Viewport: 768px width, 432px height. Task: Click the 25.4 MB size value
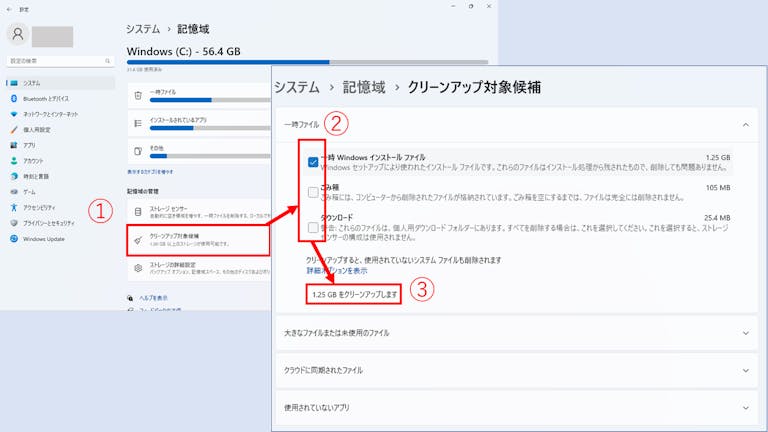(x=717, y=217)
